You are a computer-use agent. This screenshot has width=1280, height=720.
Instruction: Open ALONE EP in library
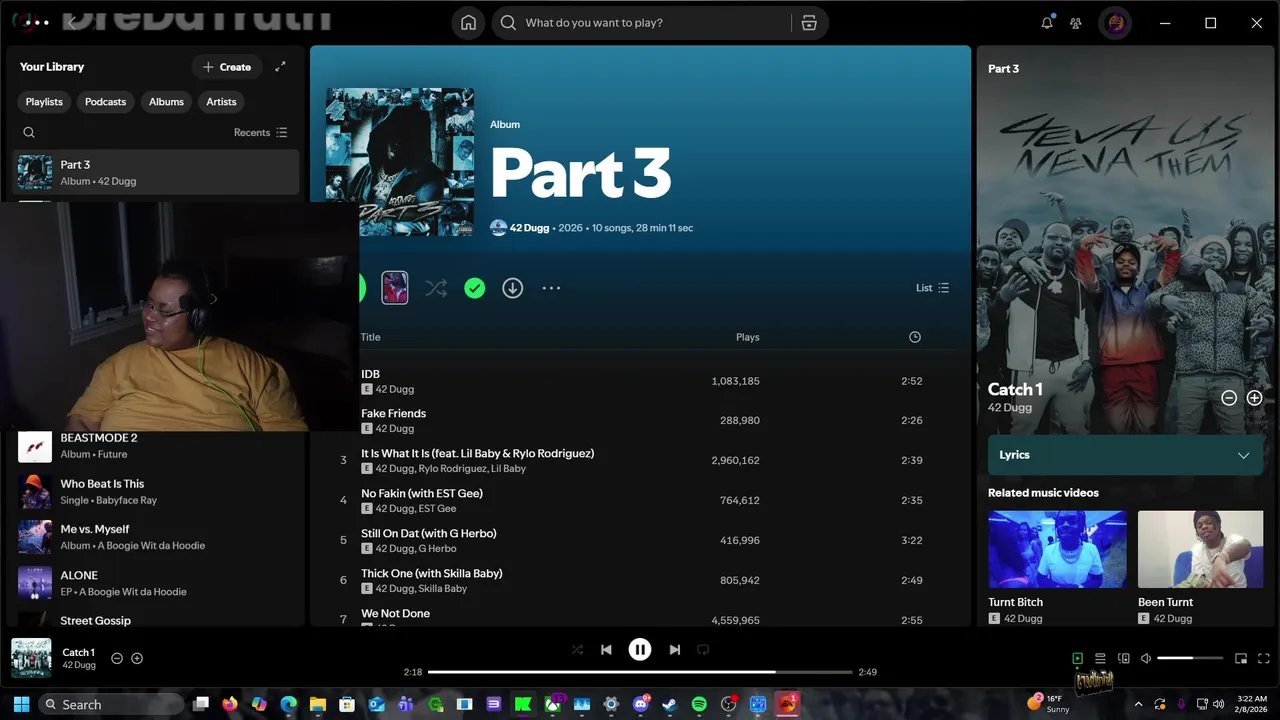click(156, 583)
